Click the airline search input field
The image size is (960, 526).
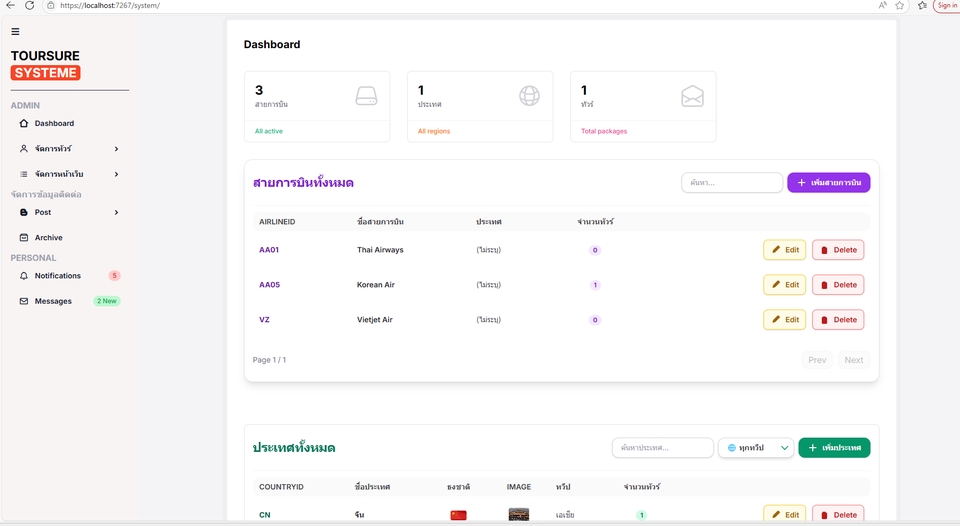click(731, 183)
